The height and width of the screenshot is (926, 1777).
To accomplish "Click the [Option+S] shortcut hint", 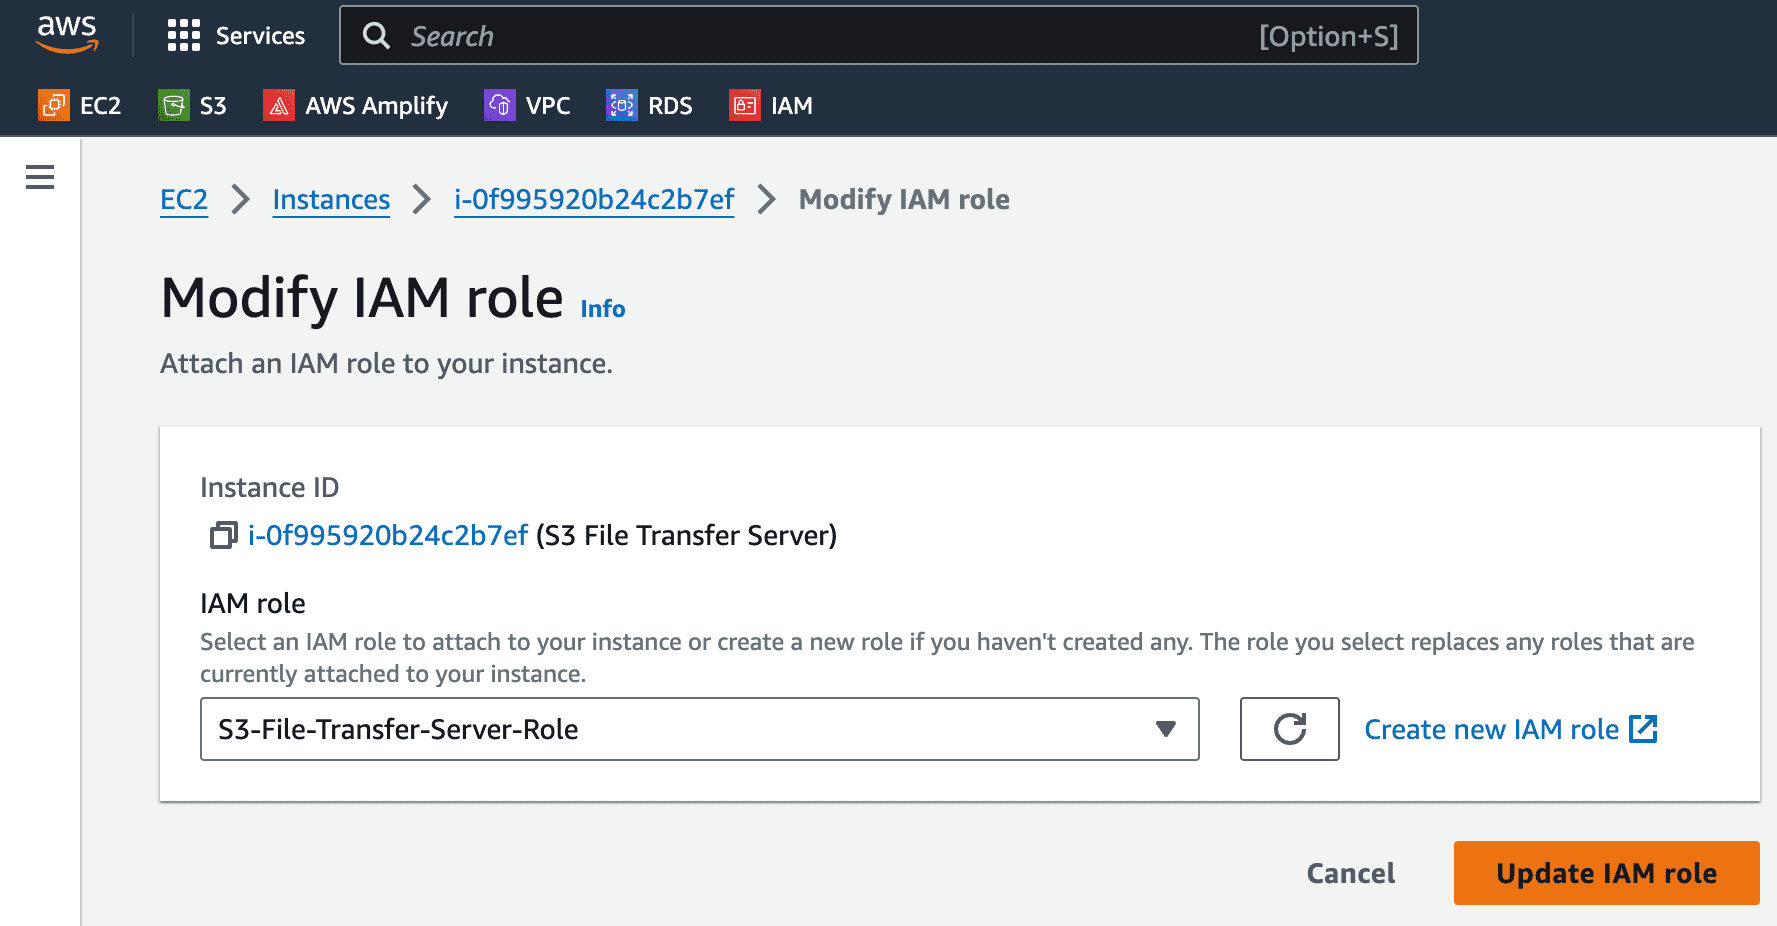I will click(1328, 36).
